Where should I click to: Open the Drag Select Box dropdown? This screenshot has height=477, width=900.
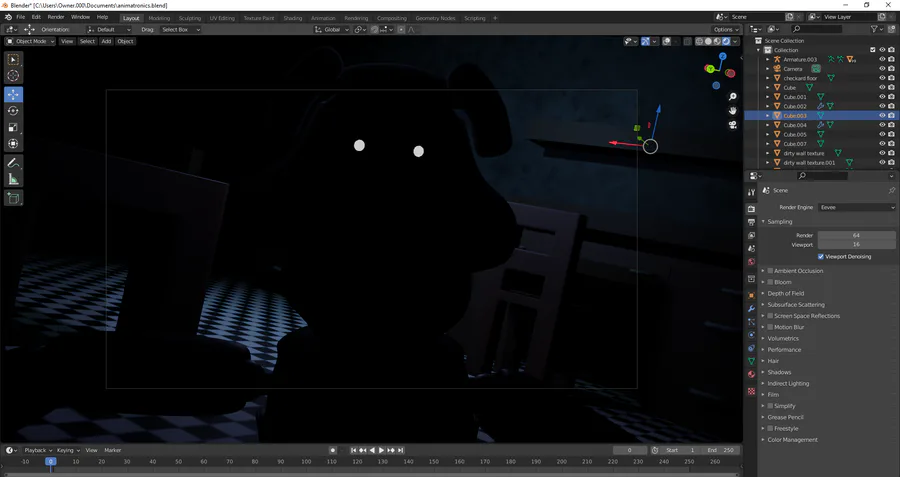click(x=180, y=29)
